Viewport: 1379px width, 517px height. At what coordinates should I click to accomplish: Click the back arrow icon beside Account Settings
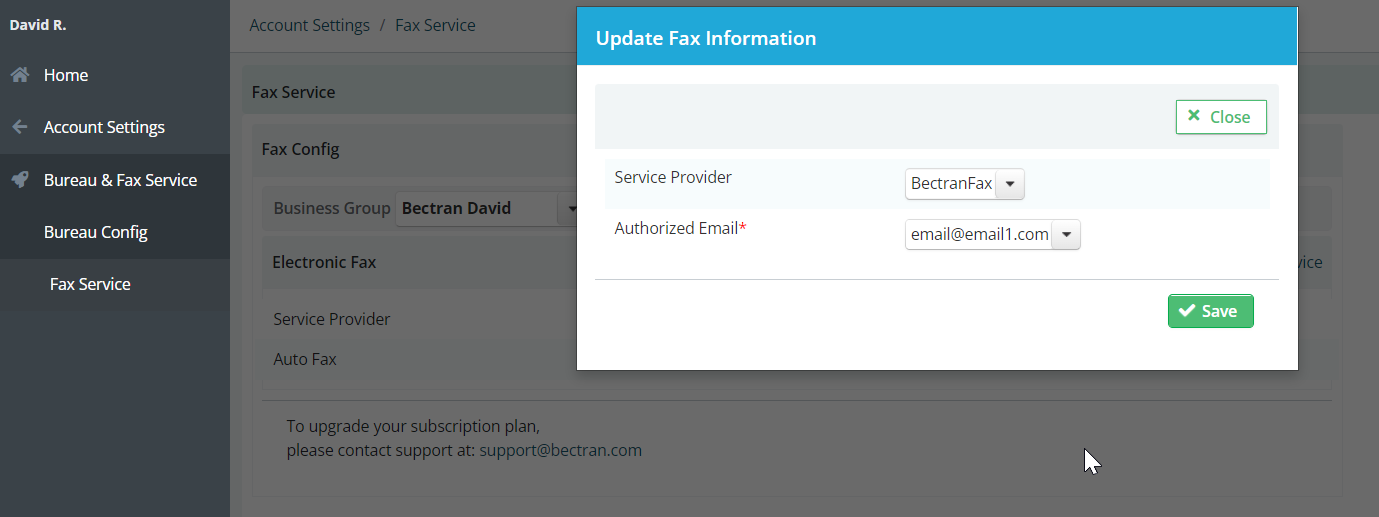19,127
